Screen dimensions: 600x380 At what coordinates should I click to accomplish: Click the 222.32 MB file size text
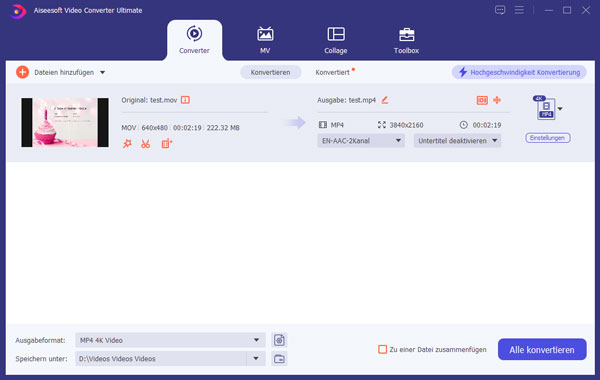[x=223, y=128]
